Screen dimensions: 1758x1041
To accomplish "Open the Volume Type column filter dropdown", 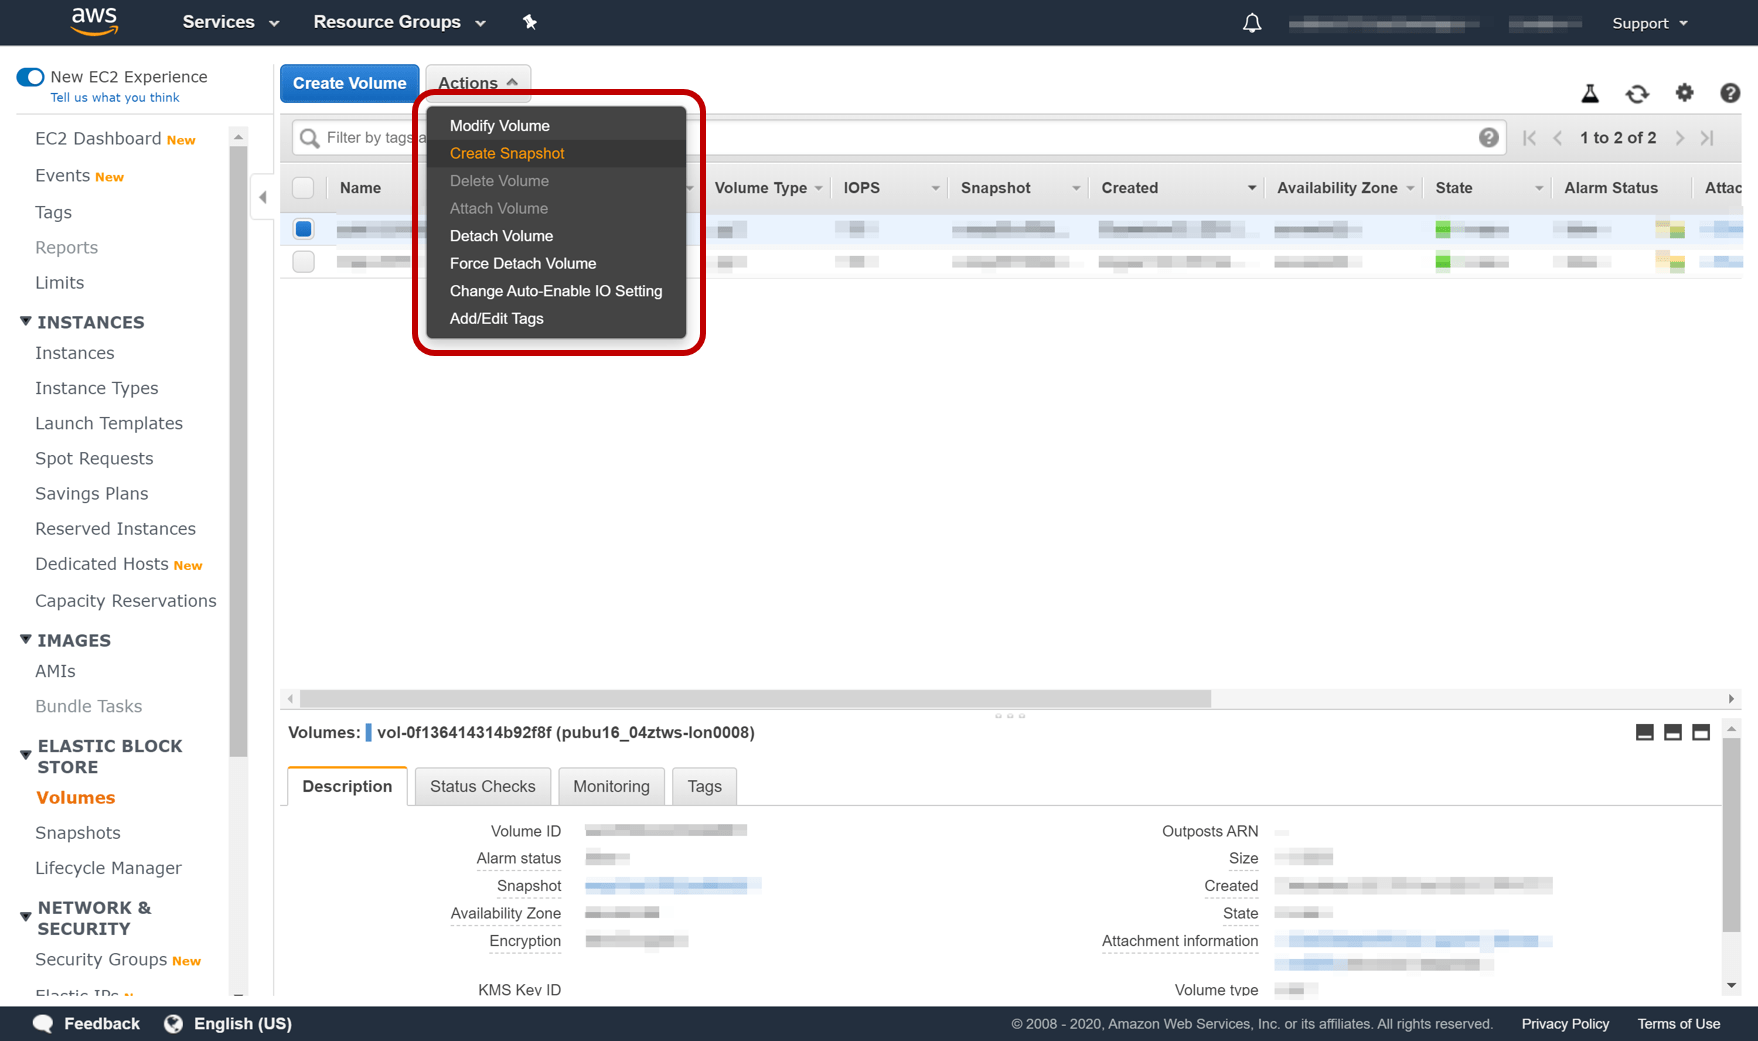I will (x=819, y=188).
